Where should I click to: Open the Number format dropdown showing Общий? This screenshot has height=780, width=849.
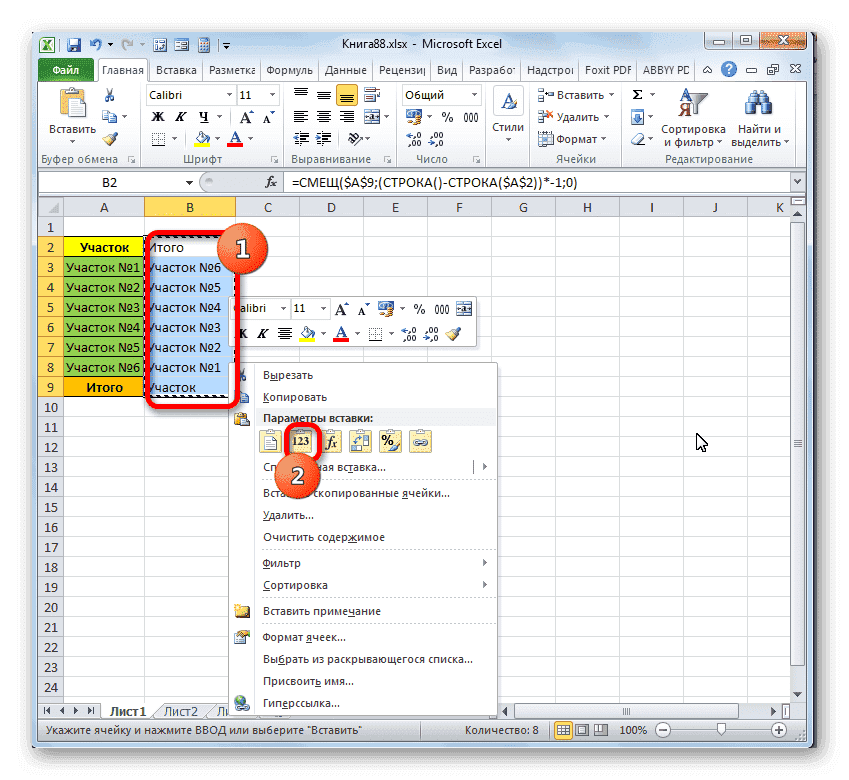tap(437, 94)
